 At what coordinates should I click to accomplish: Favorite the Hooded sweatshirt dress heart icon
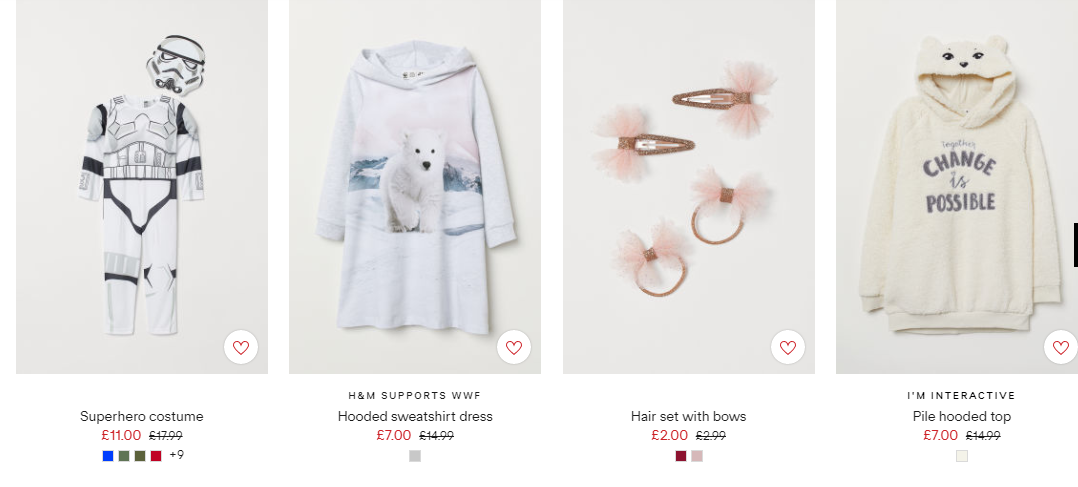[514, 347]
